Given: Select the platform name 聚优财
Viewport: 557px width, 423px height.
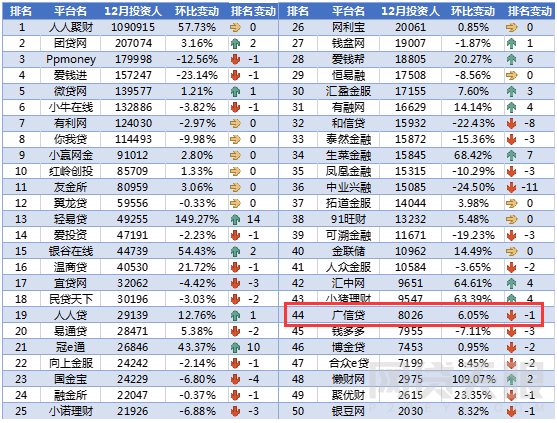Looking at the screenshot, I should click(348, 395).
